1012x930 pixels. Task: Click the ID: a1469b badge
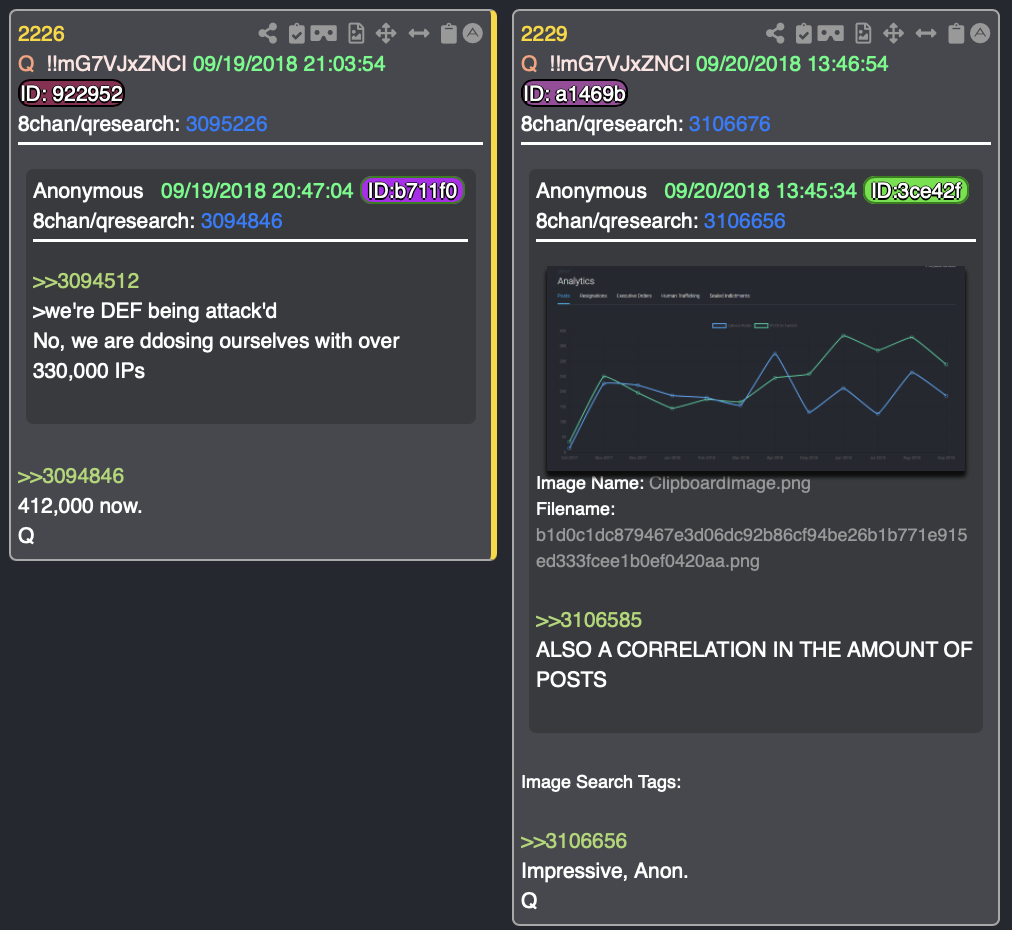pos(574,94)
